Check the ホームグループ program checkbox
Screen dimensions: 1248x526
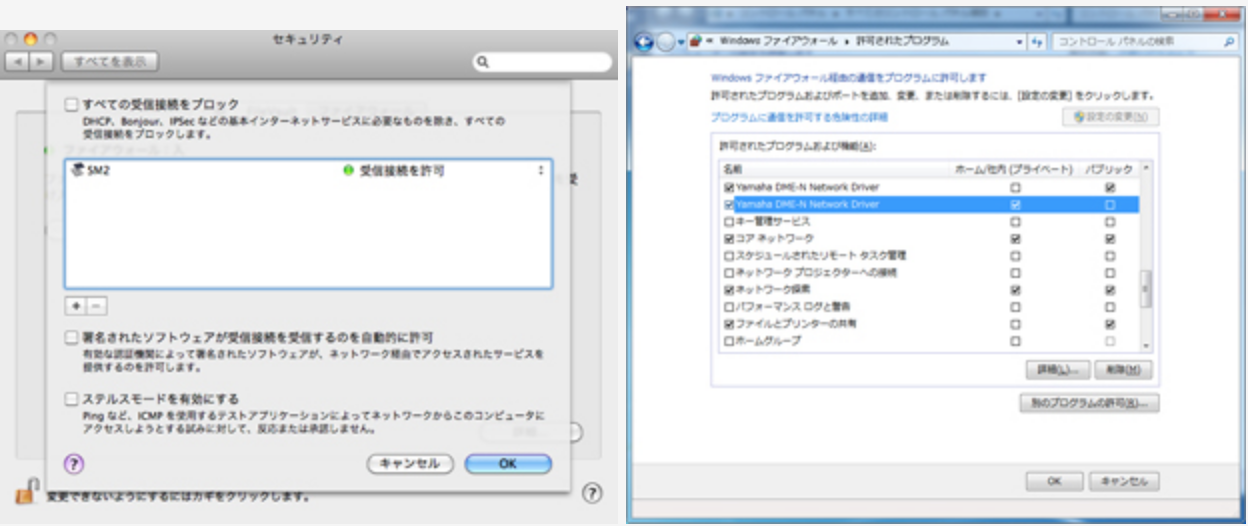click(x=728, y=341)
